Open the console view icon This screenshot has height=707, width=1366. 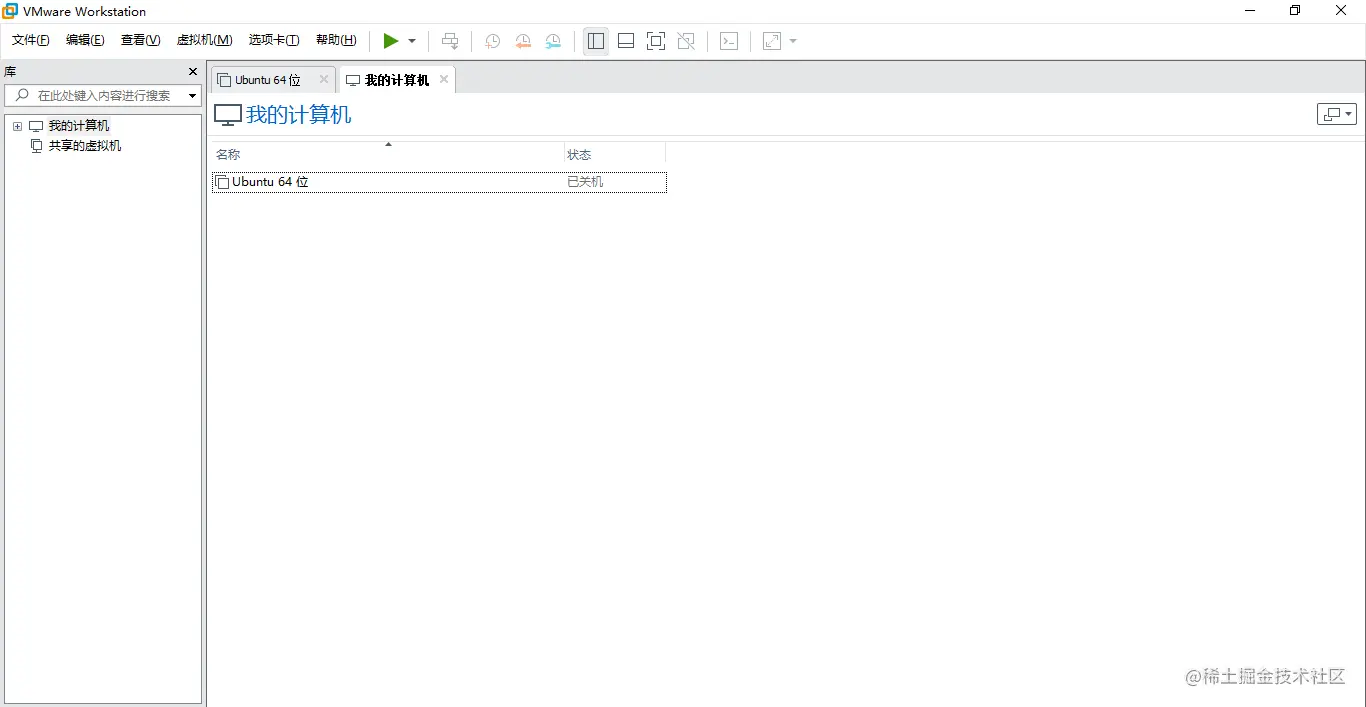pyautogui.click(x=730, y=41)
